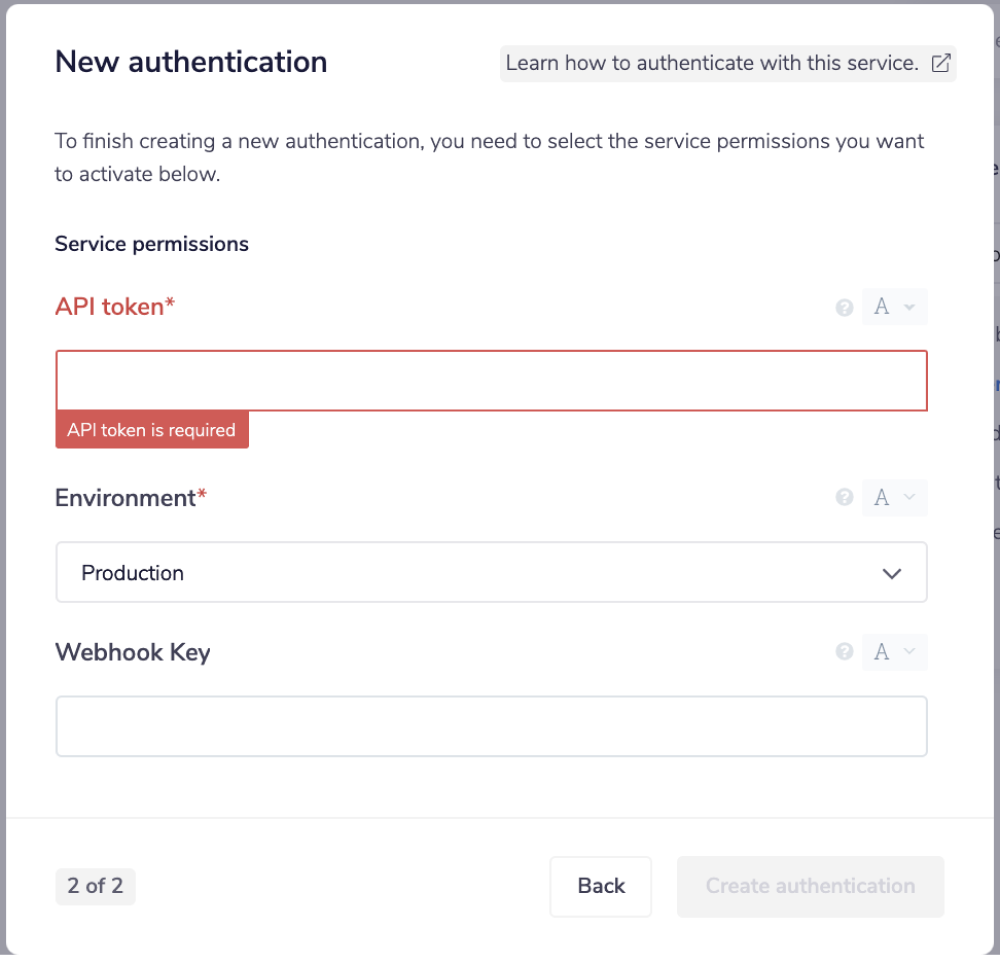1000x955 pixels.
Task: Click the Create authentication button
Action: coord(810,886)
